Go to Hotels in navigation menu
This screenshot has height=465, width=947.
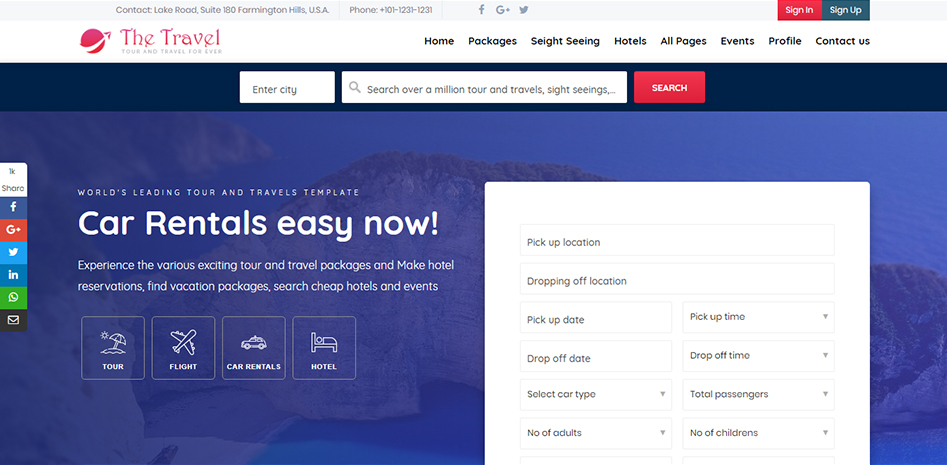pyautogui.click(x=630, y=41)
